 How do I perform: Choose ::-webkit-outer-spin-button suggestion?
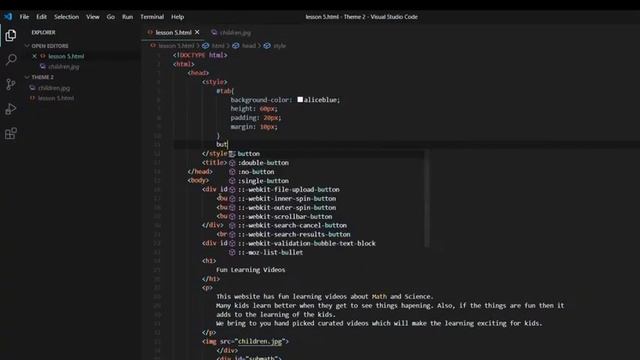(327, 208)
